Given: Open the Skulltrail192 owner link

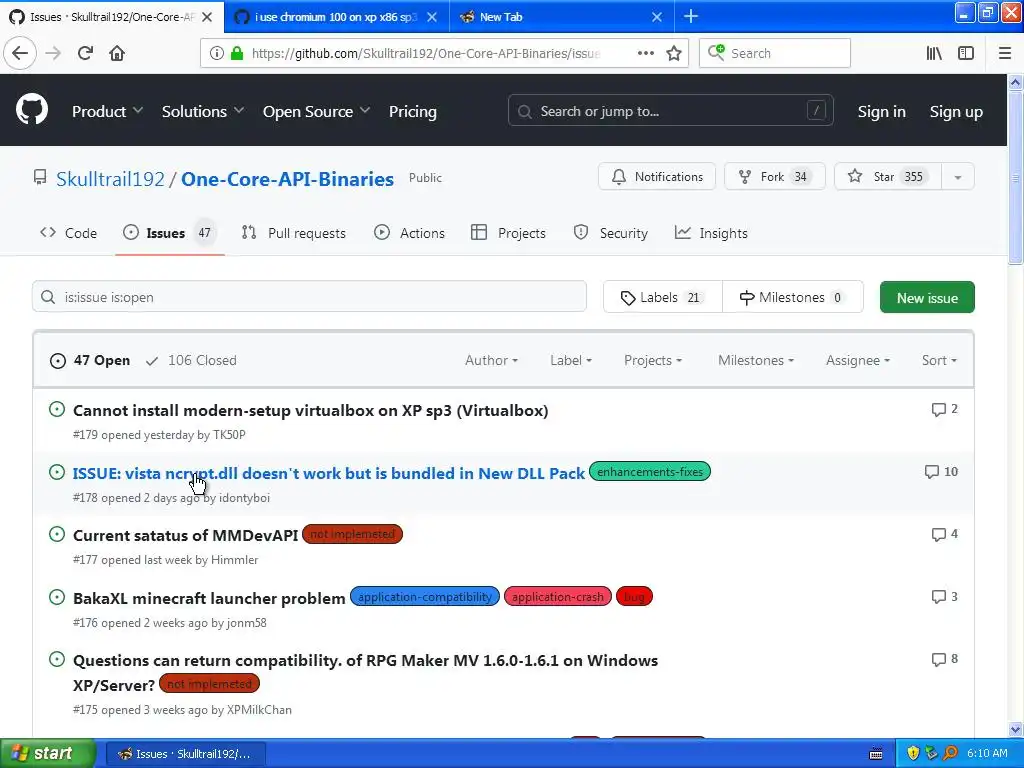Looking at the screenshot, I should click(110, 179).
